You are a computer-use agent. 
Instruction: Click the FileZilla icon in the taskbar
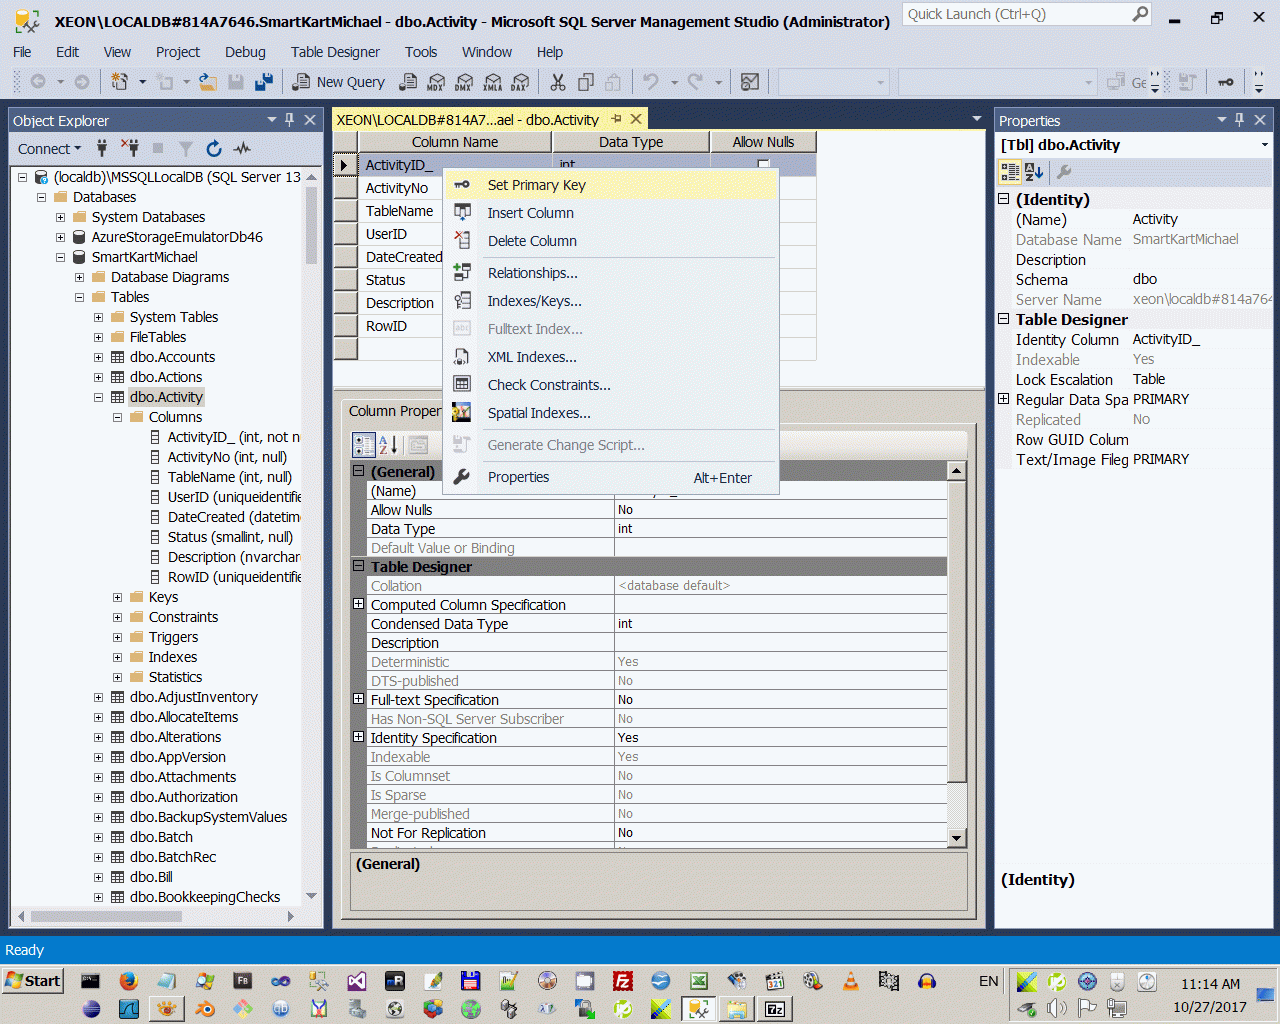pos(623,981)
